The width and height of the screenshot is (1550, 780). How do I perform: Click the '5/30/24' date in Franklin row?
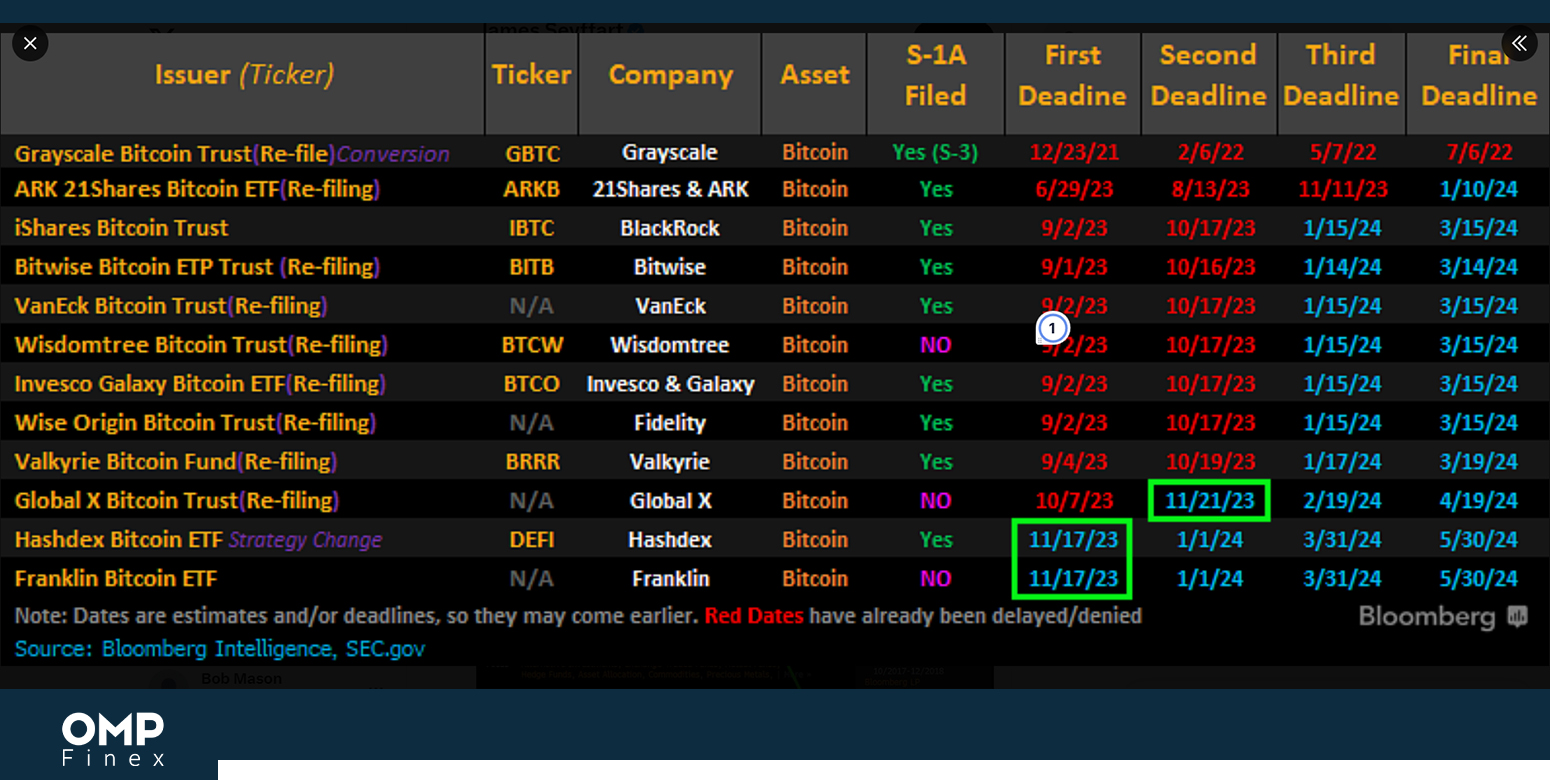pyautogui.click(x=1479, y=579)
